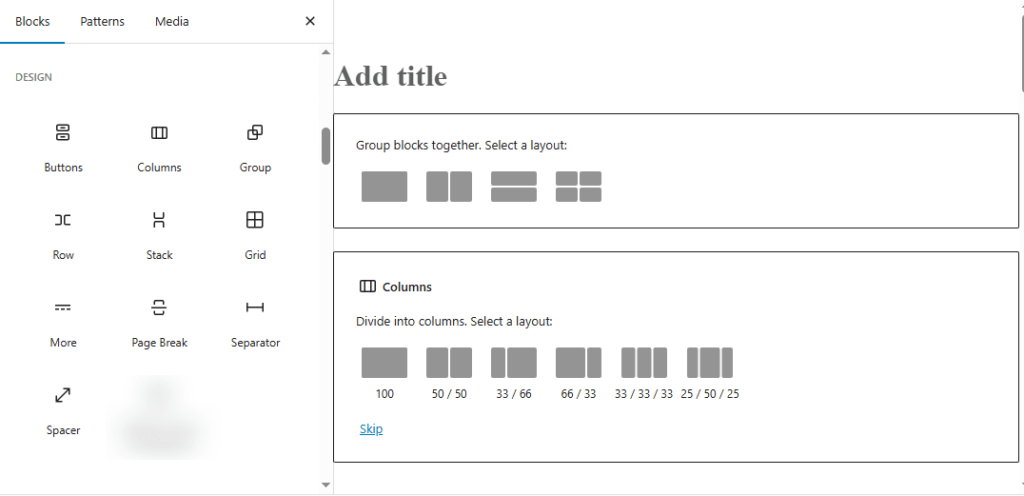Screen dimensions: 1024x496
Task: Insert the Spacer block
Action: coord(63,408)
